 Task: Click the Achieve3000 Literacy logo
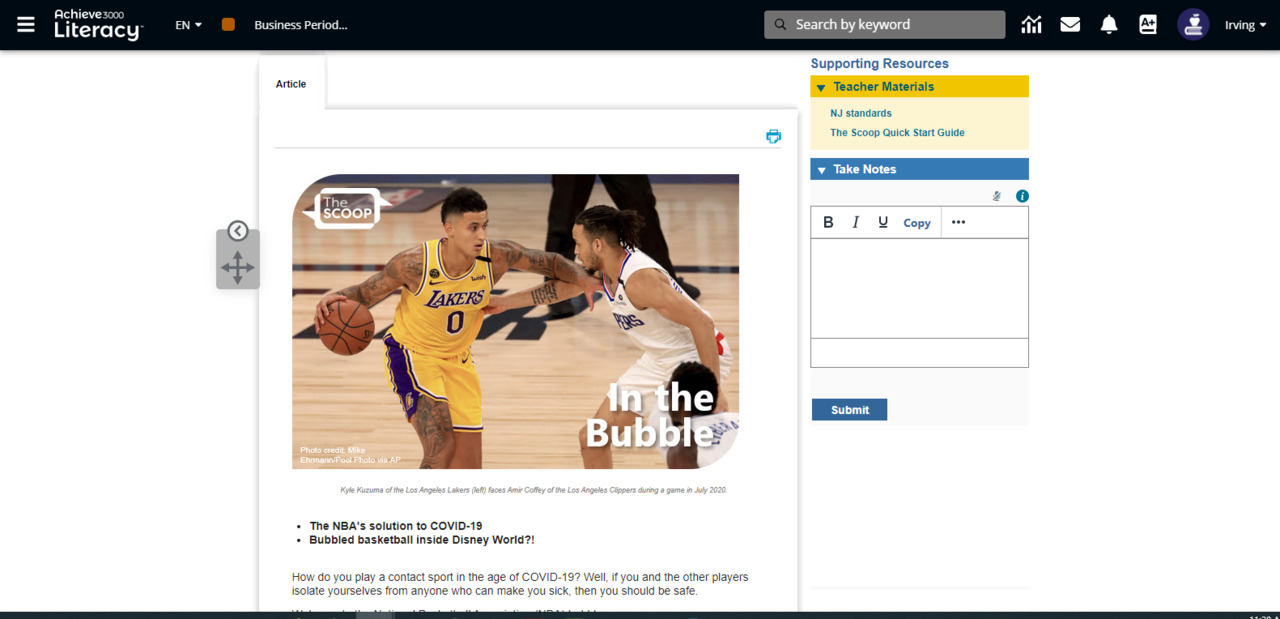tap(98, 25)
